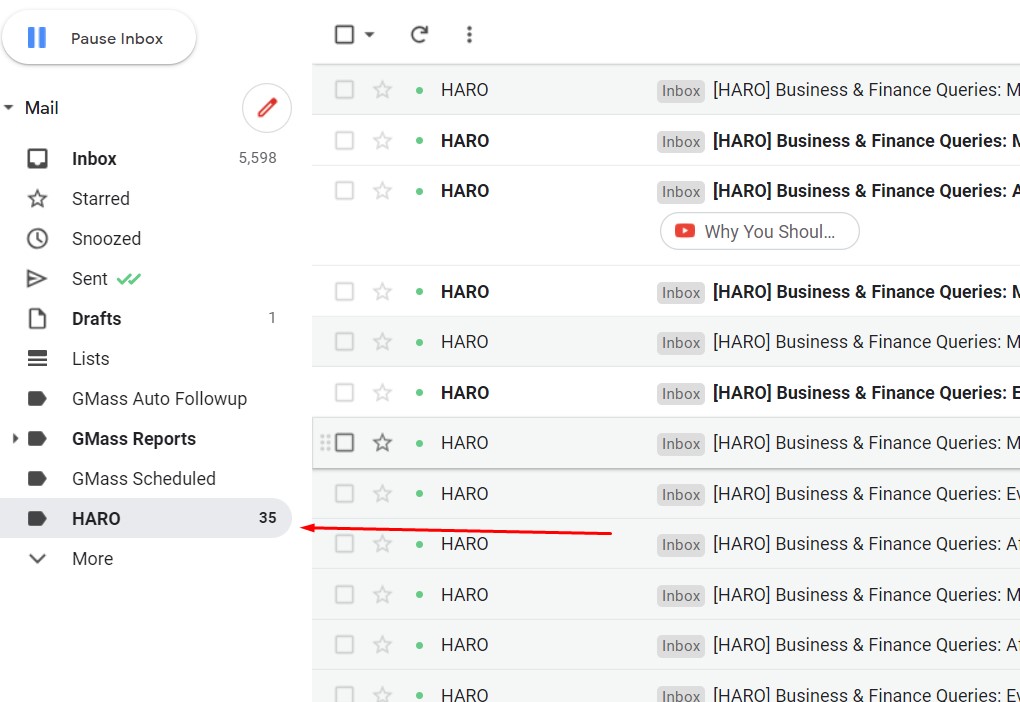Compose new mail with the red pencil icon
The image size is (1020, 702).
[267, 107]
